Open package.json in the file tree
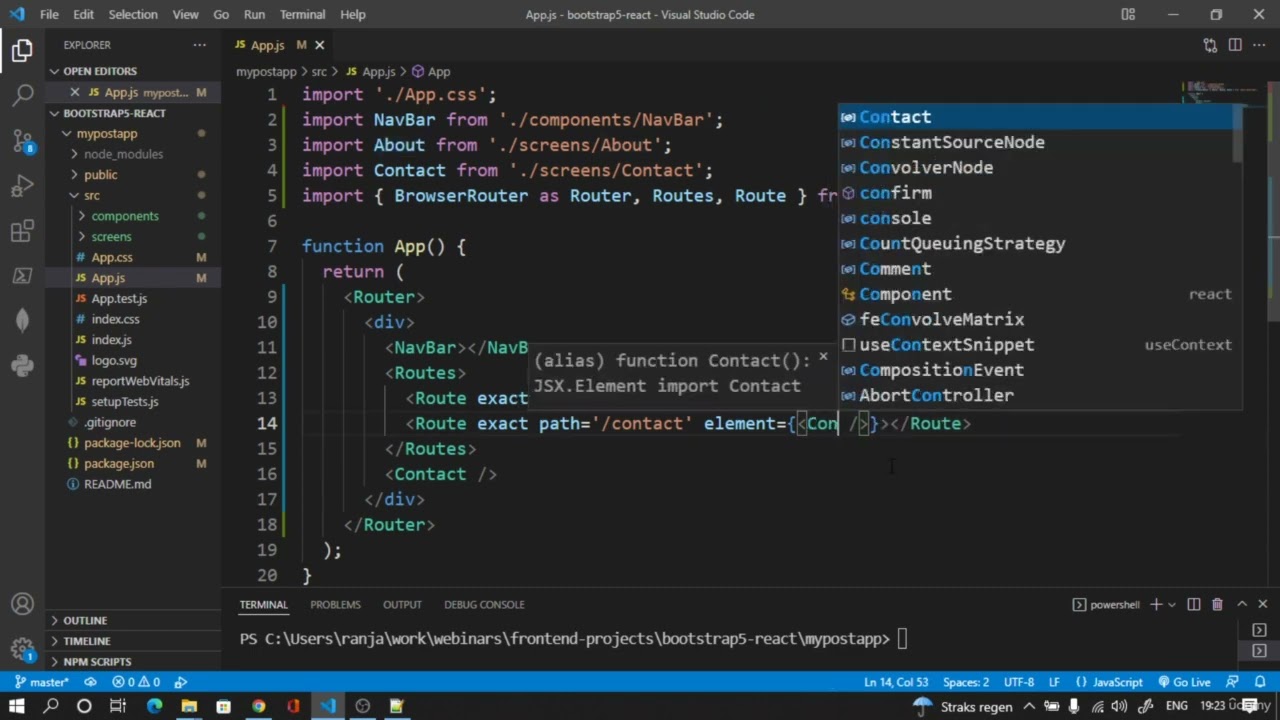Viewport: 1280px width, 720px height. tap(134, 463)
